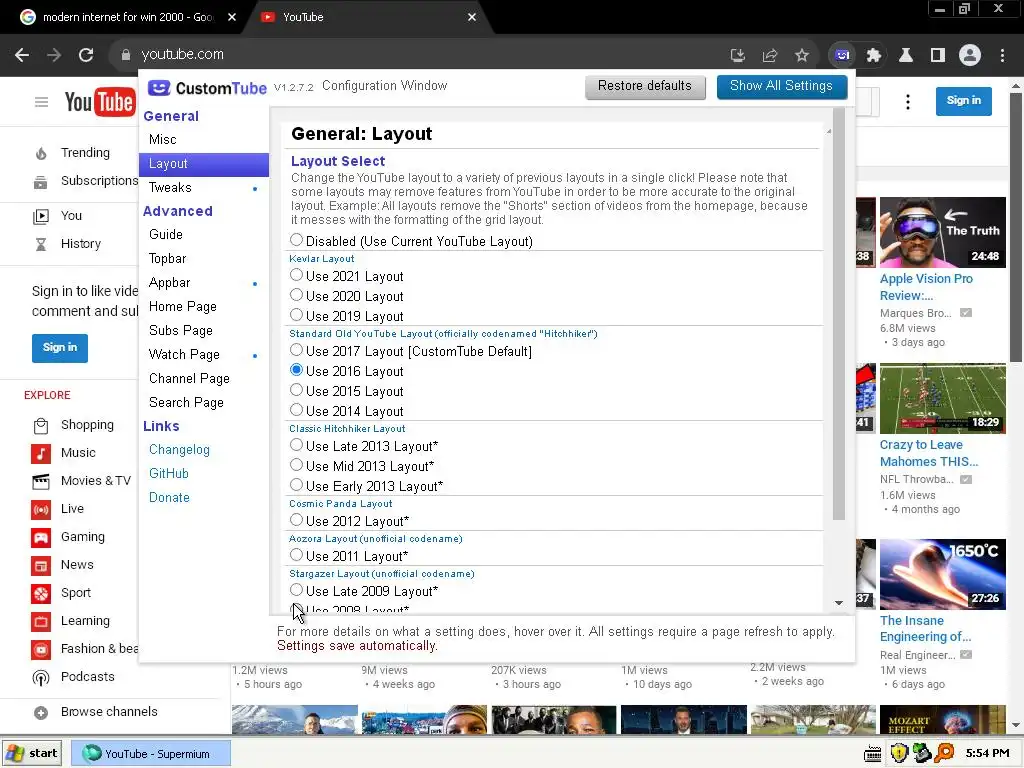
Task: Open the Topbar settings section
Action: 204,259
